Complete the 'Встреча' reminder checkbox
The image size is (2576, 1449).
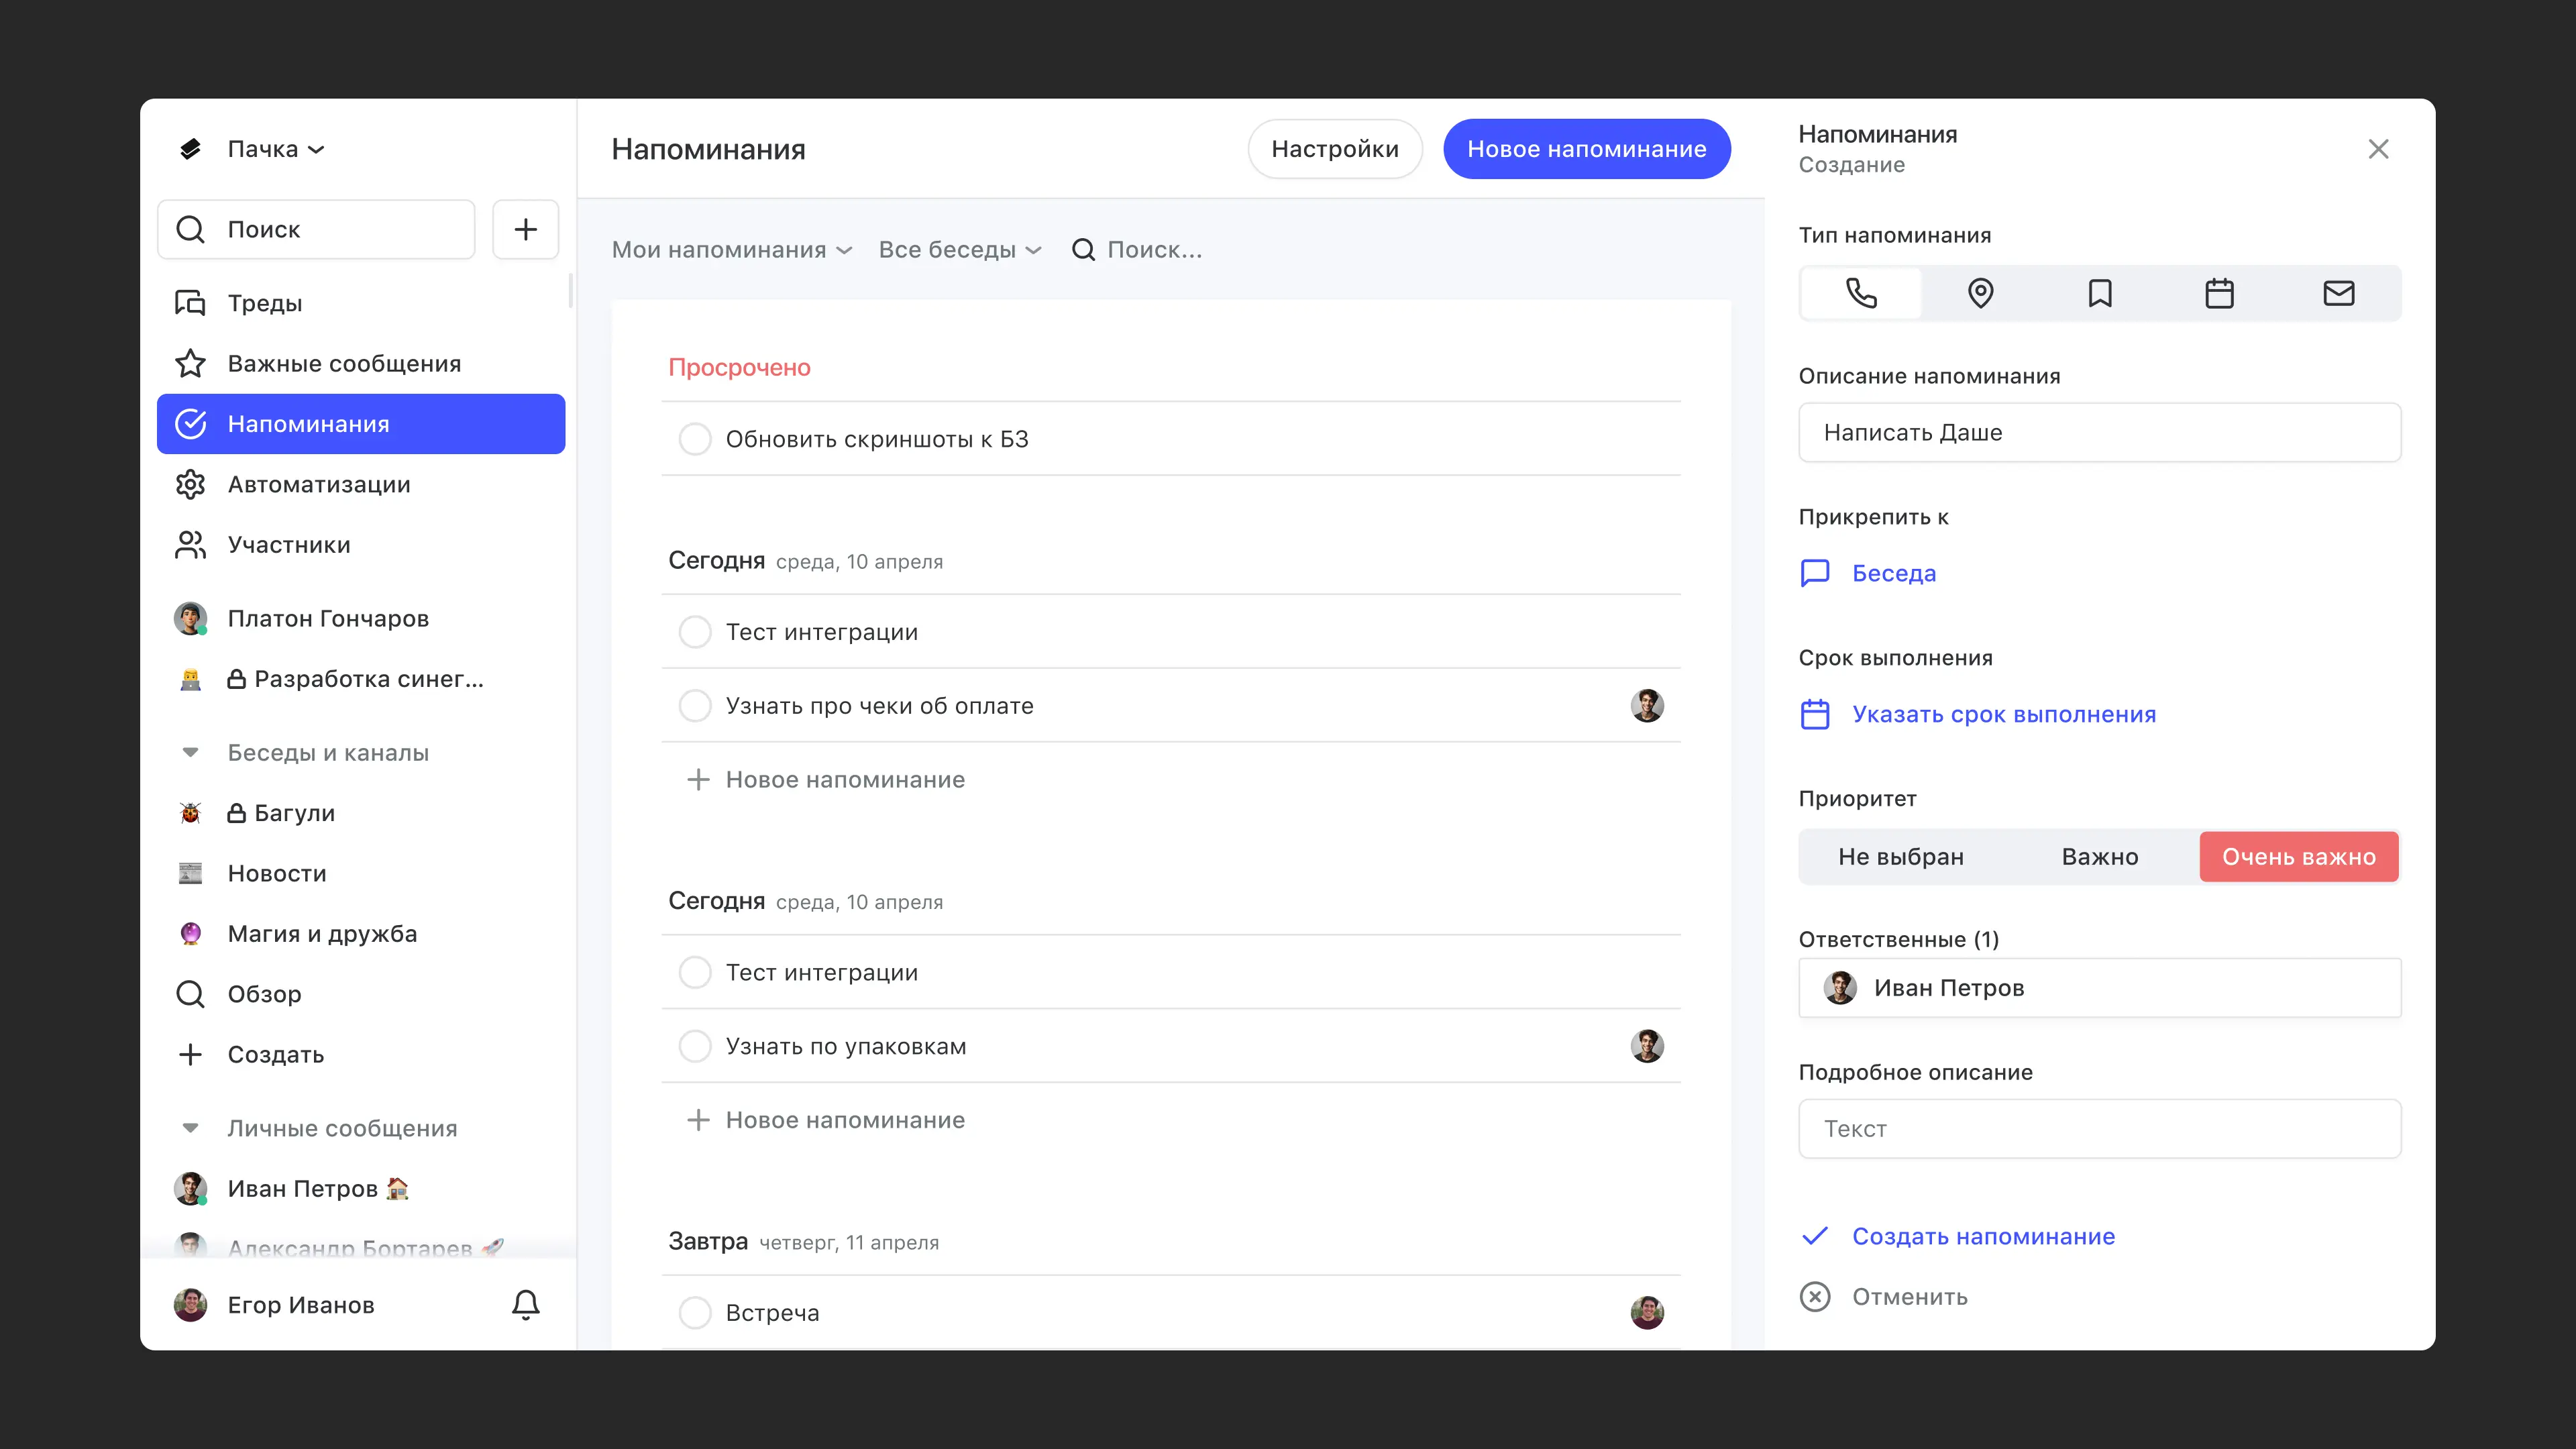[695, 1312]
